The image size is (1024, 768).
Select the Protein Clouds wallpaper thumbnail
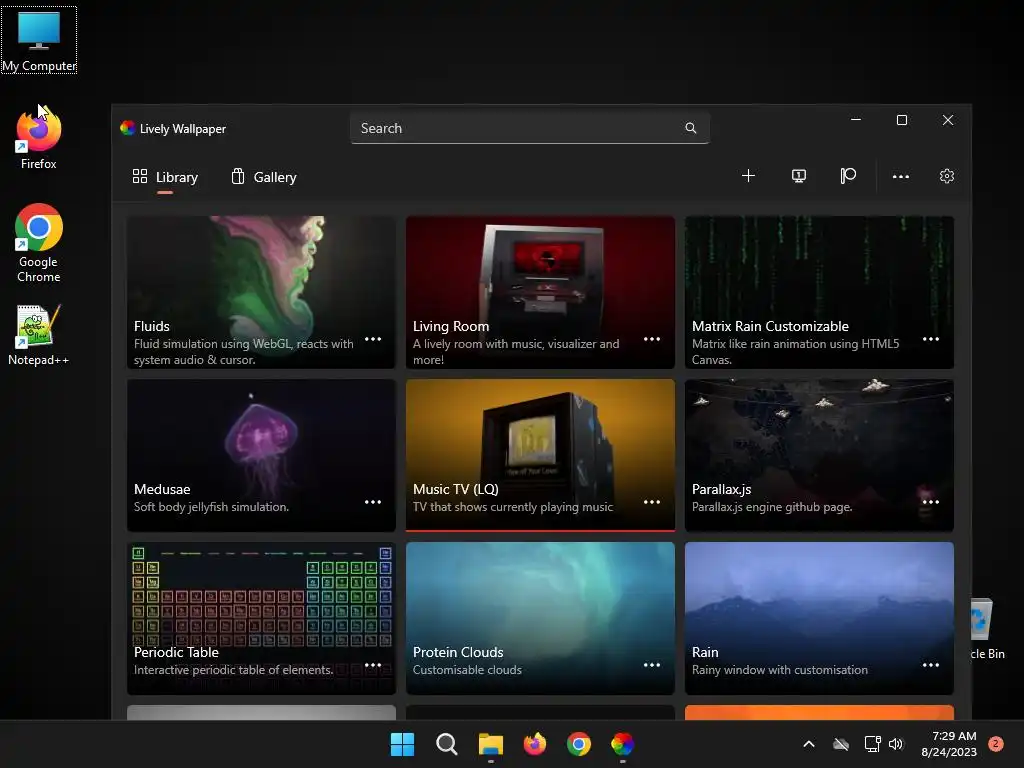[x=540, y=618]
